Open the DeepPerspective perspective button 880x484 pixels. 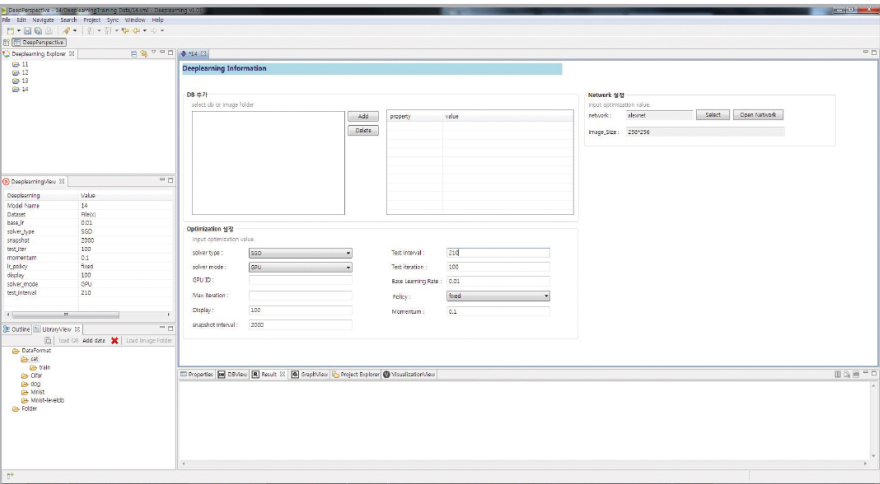[x=40, y=42]
